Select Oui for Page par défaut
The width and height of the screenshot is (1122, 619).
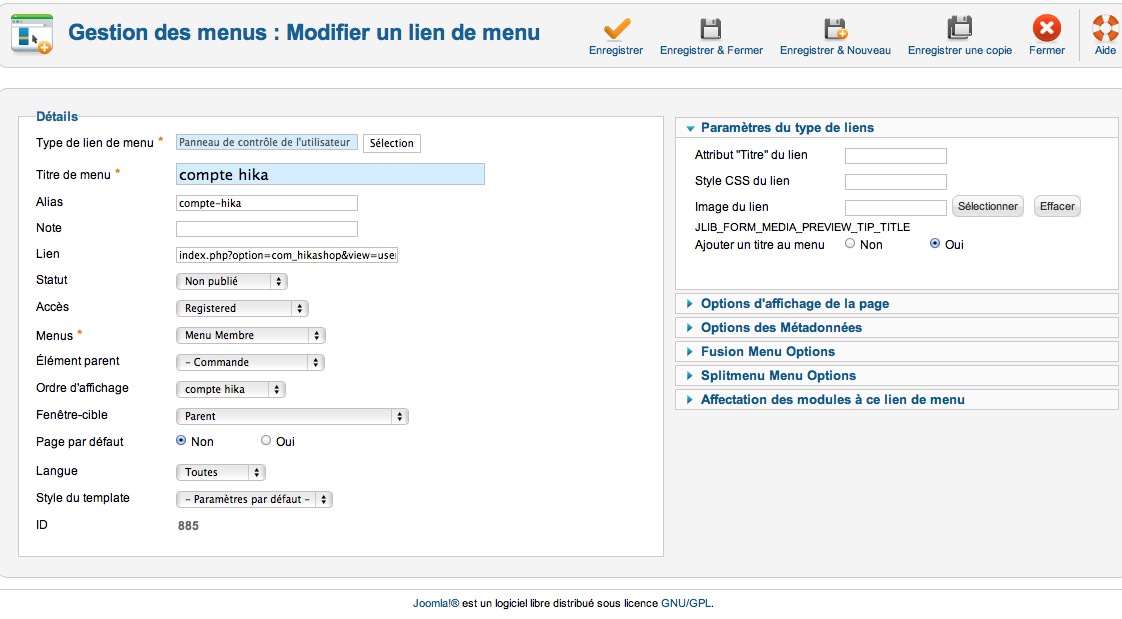(266, 441)
